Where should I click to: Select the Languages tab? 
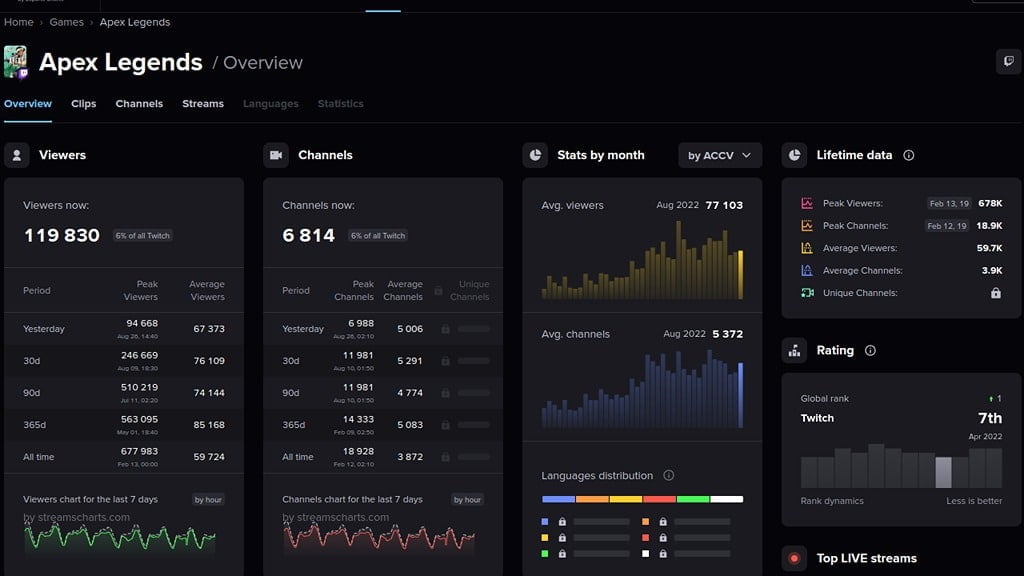[270, 104]
